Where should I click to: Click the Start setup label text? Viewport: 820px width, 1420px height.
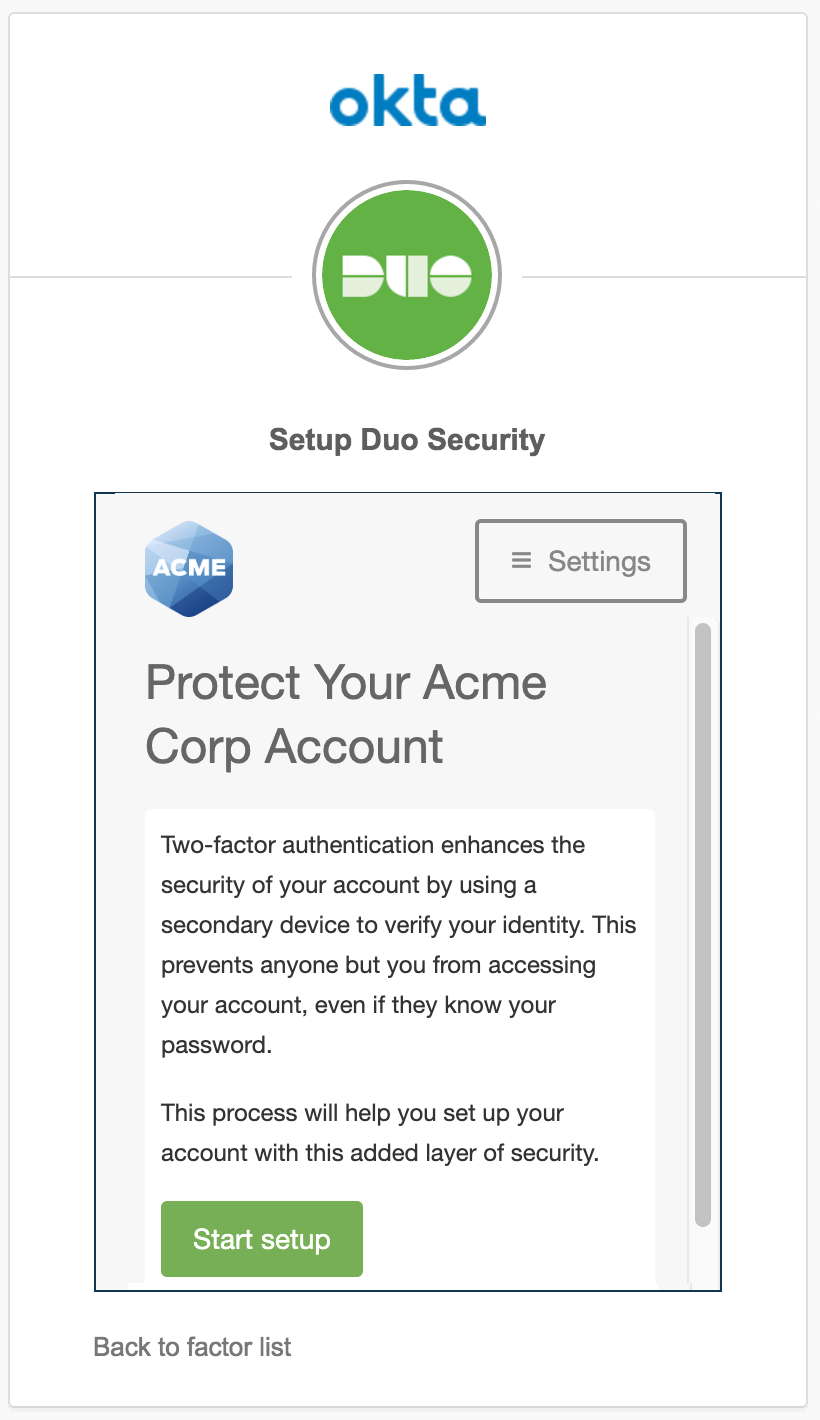261,1238
